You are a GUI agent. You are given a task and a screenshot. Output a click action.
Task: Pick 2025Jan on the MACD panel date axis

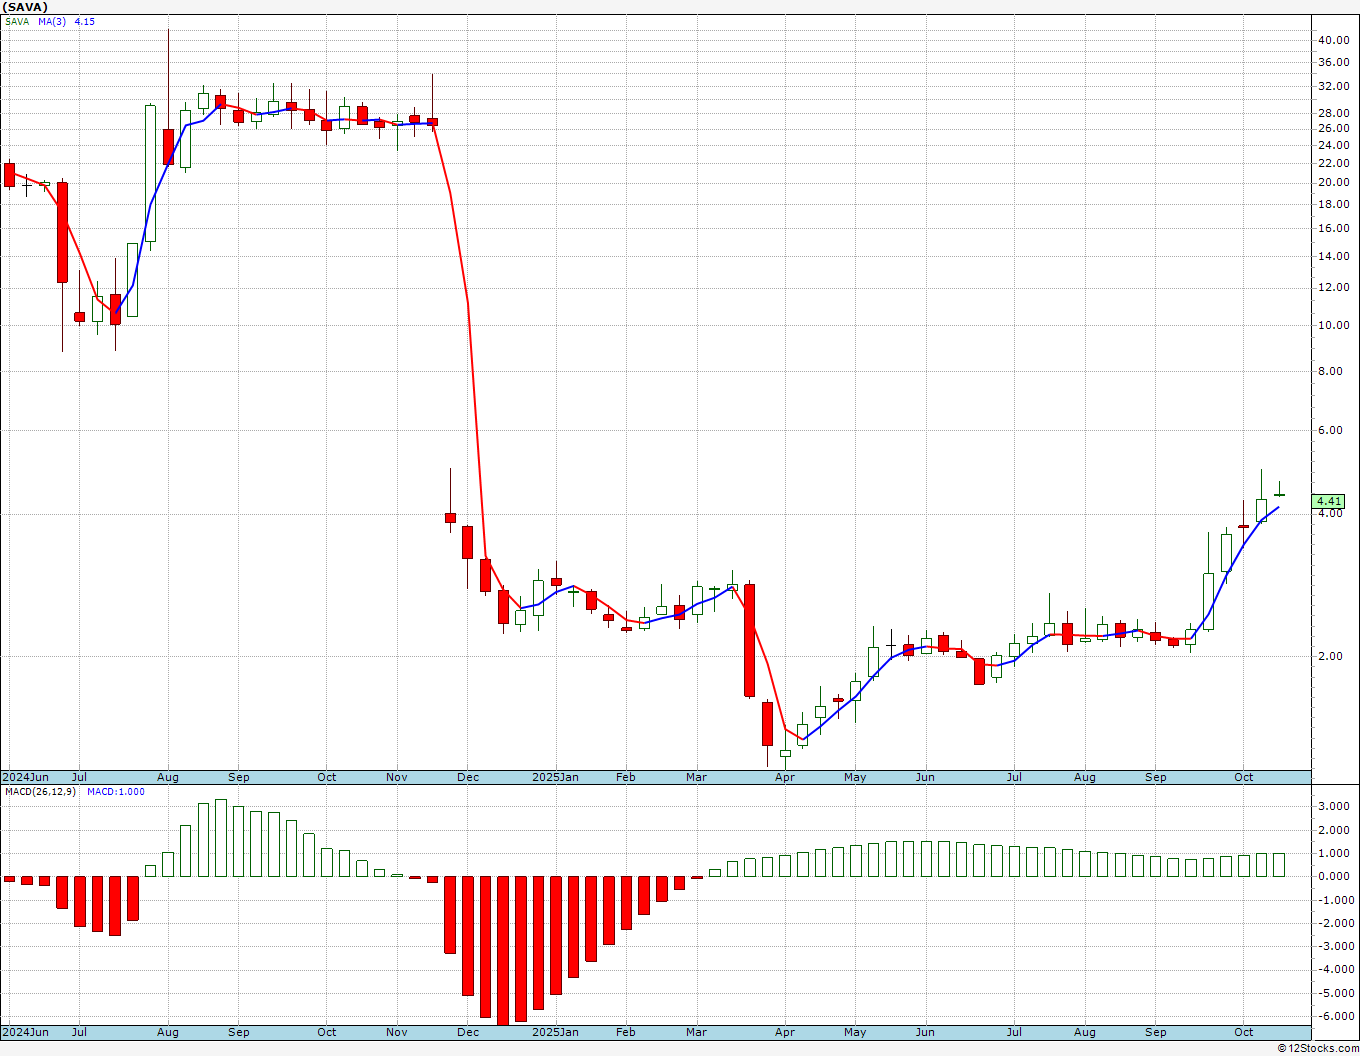[555, 1032]
